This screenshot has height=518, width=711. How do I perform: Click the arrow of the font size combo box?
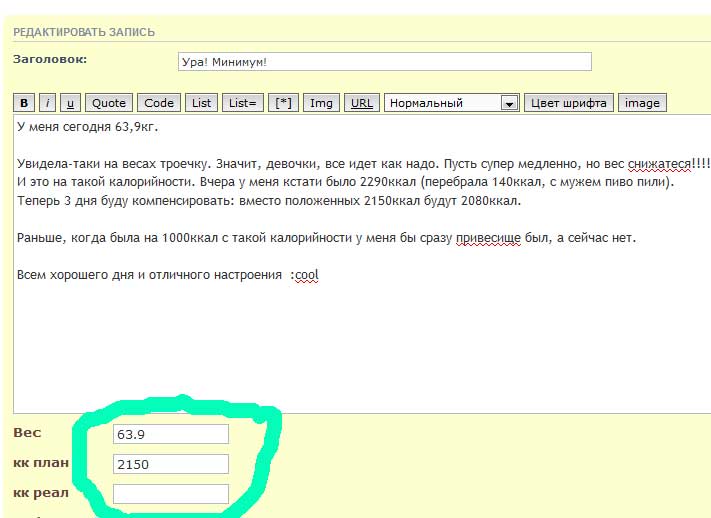pyautogui.click(x=509, y=103)
